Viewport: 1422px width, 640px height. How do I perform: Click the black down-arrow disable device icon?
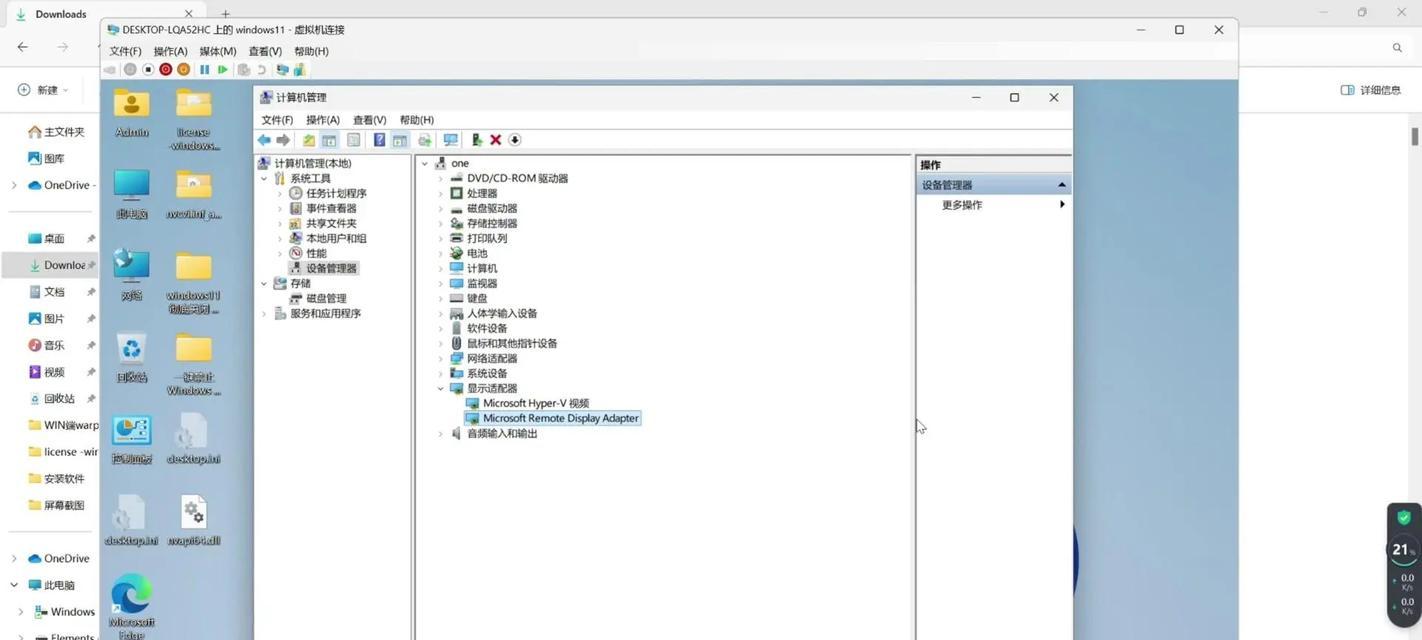515,140
